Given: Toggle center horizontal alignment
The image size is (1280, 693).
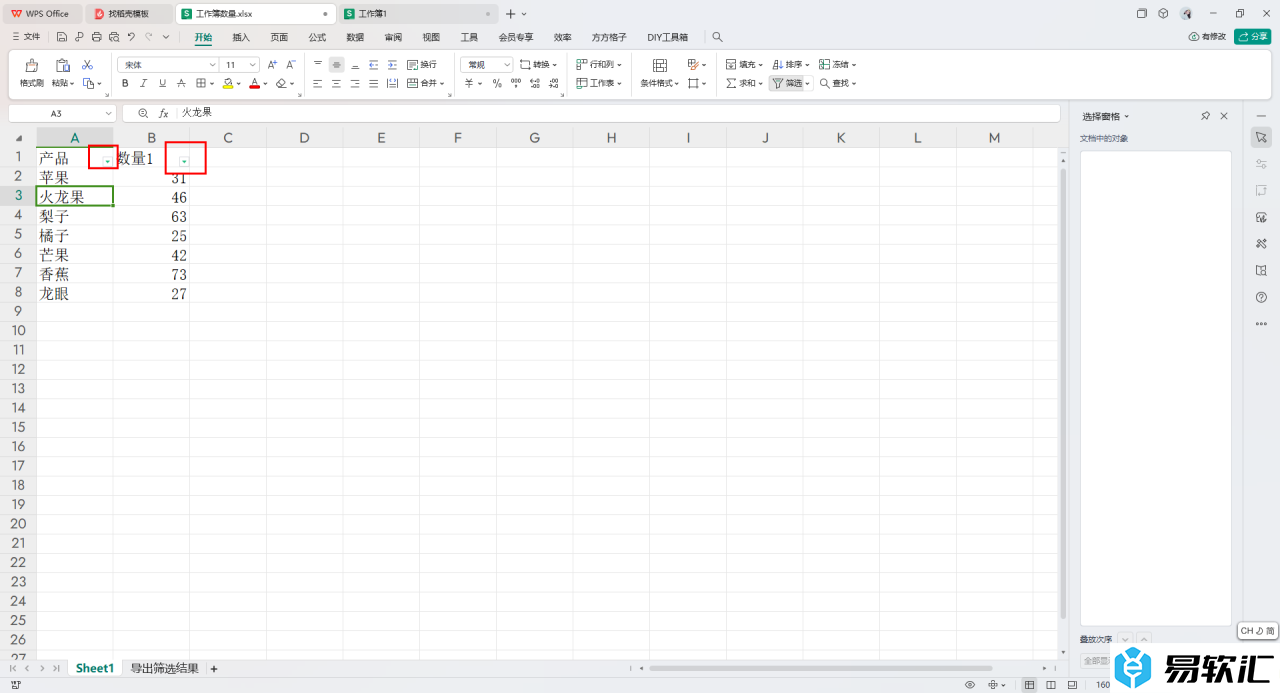Looking at the screenshot, I should (336, 83).
